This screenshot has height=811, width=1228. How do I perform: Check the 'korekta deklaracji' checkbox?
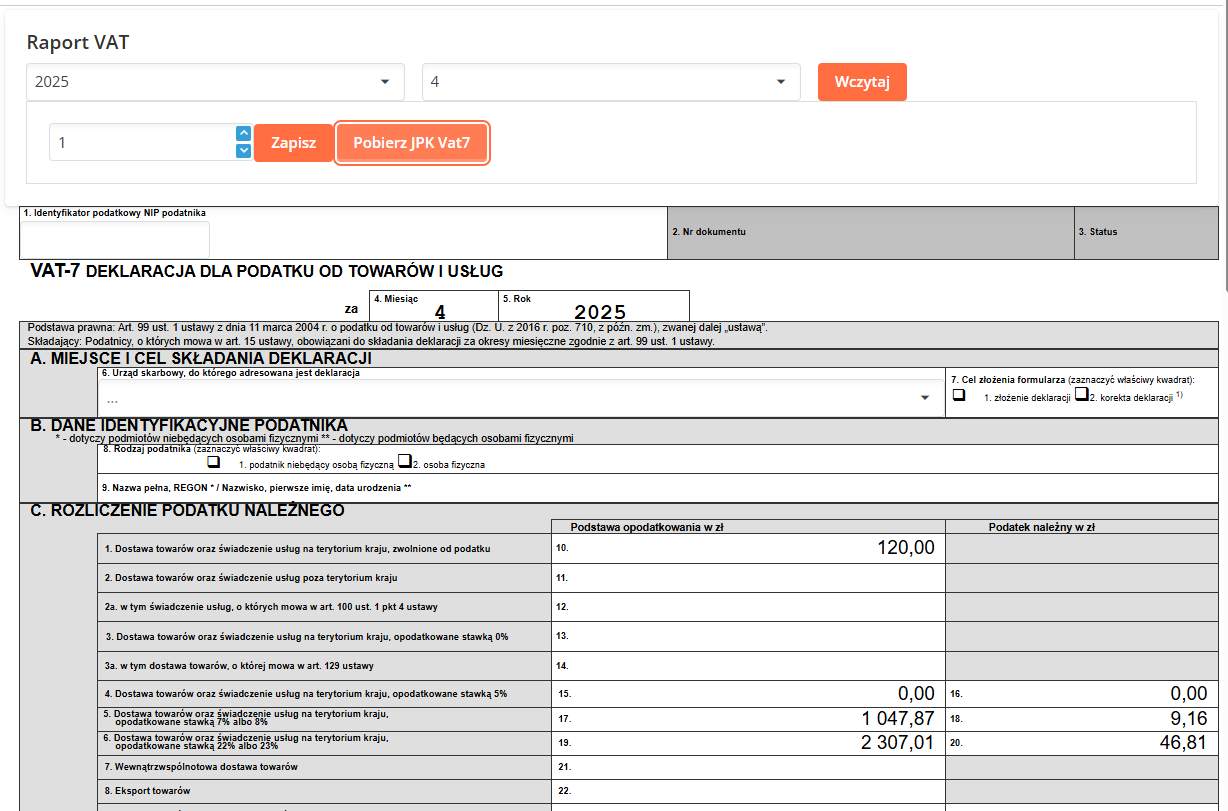1081,395
